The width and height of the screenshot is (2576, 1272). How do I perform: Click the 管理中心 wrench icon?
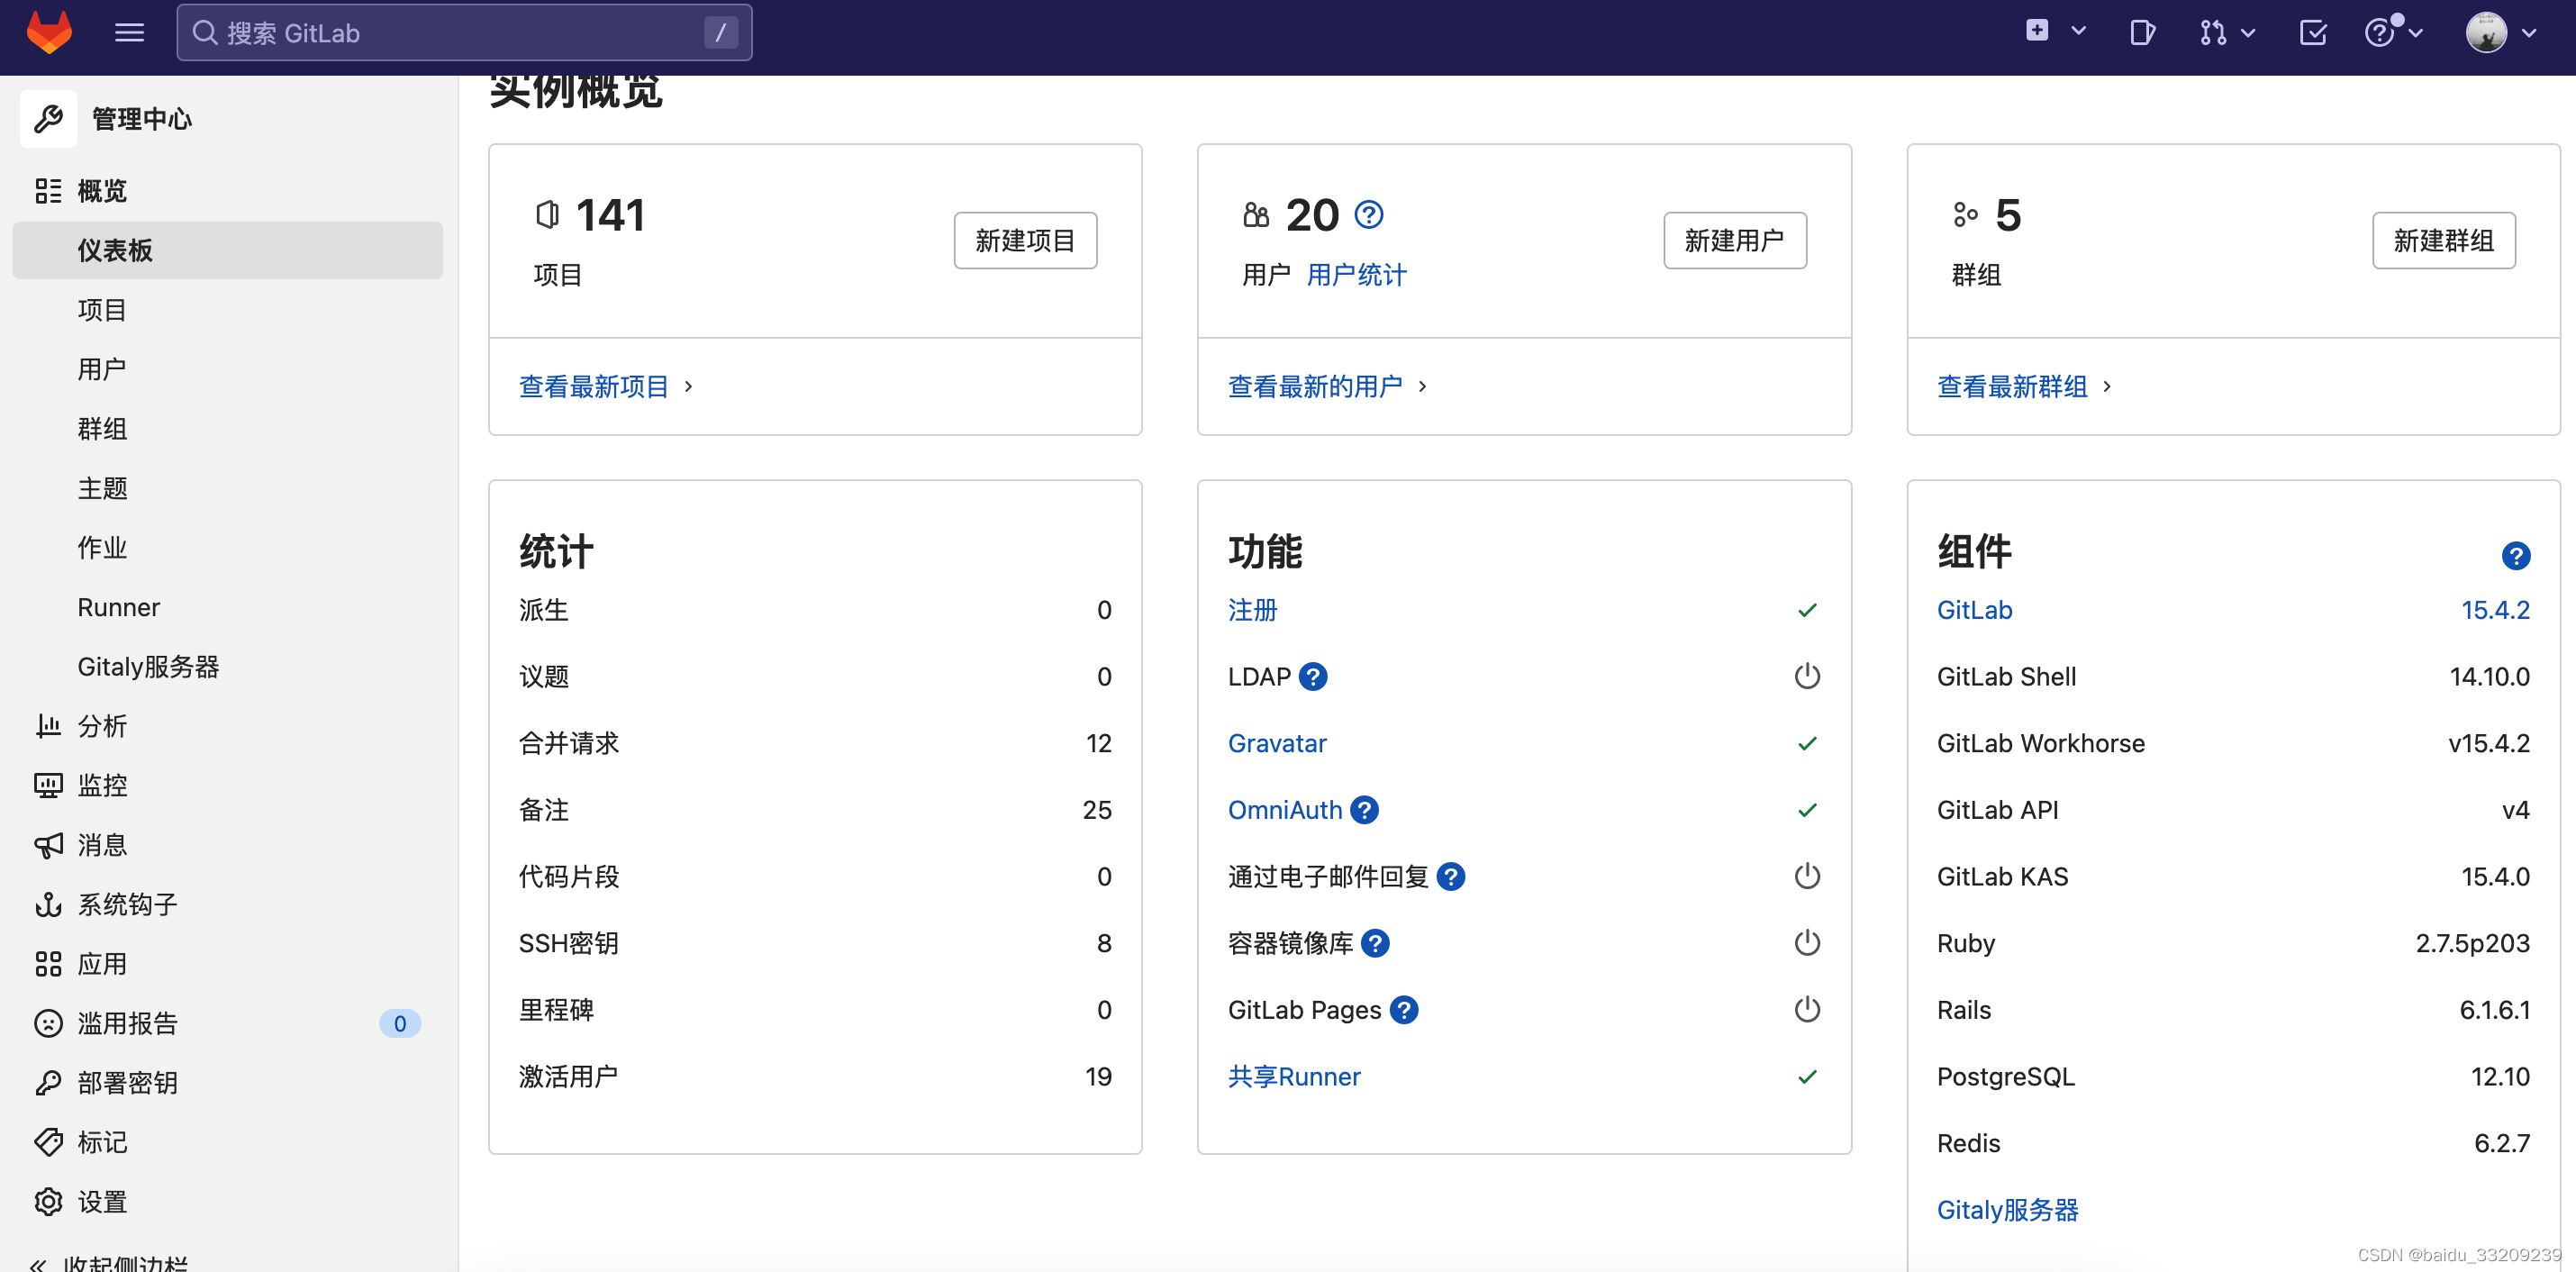point(48,119)
